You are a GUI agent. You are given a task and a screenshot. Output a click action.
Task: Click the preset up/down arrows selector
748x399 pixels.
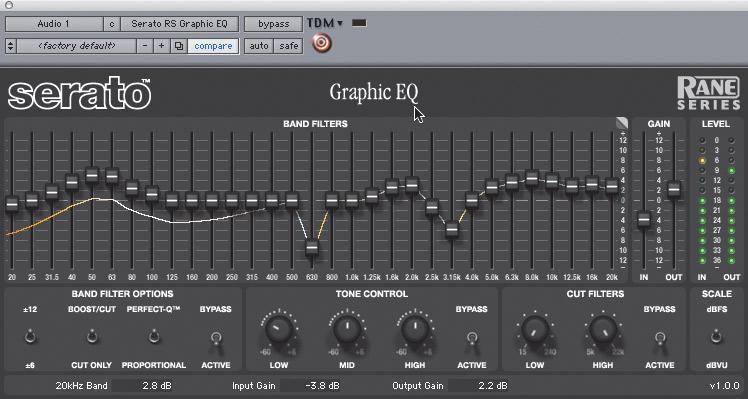click(10, 46)
